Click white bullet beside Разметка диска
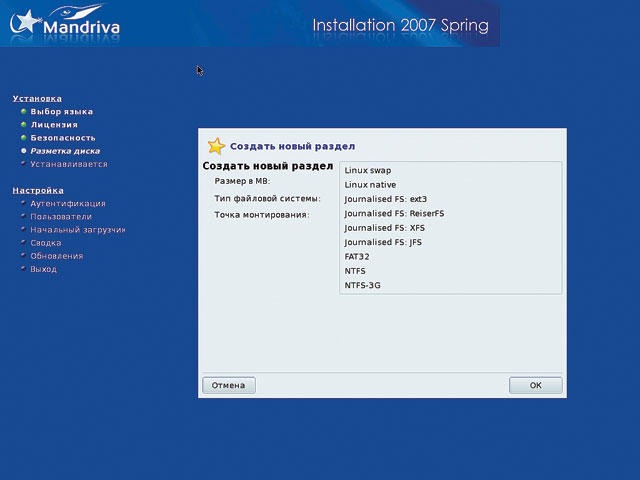 pos(24,151)
